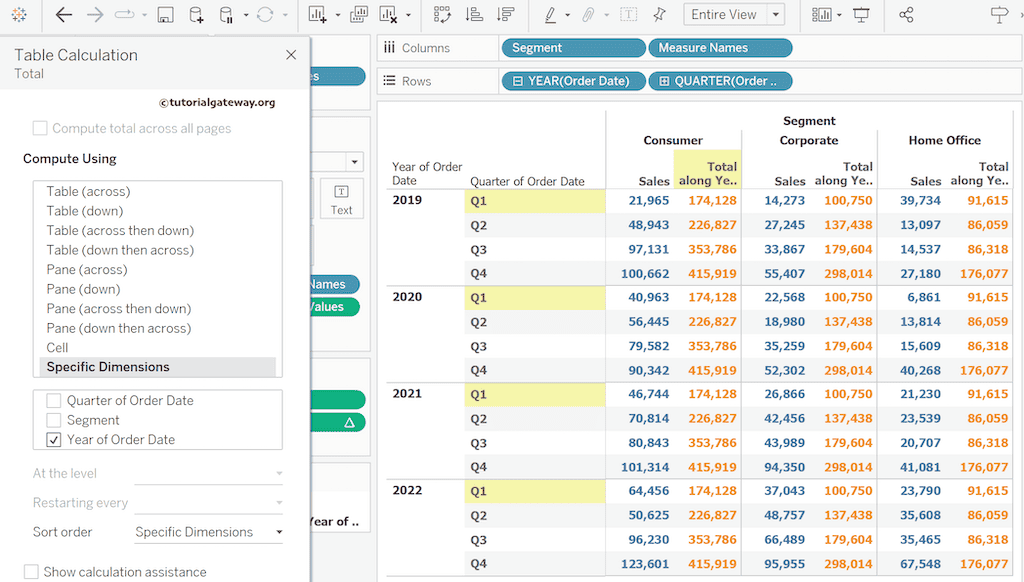Enable the Segment dimension checkbox
The height and width of the screenshot is (582, 1024).
54,420
